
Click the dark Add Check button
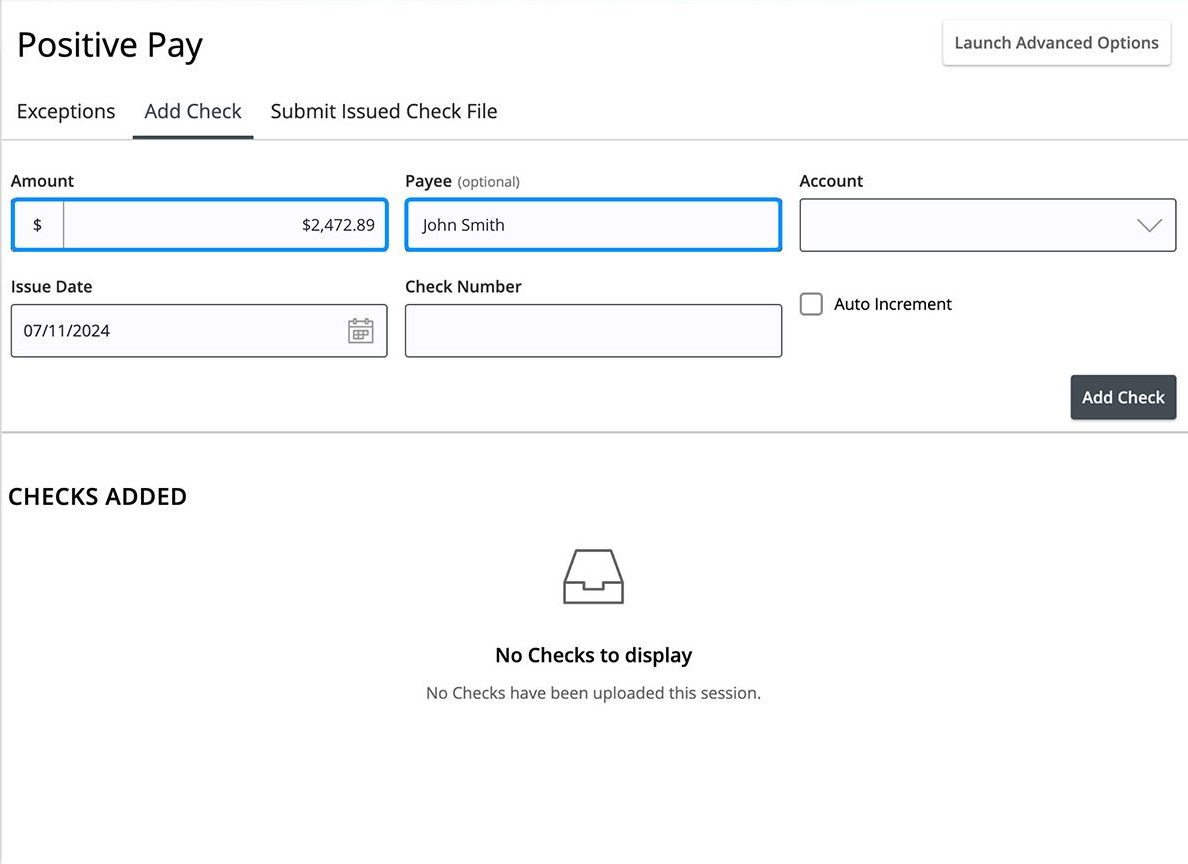pyautogui.click(x=1123, y=397)
